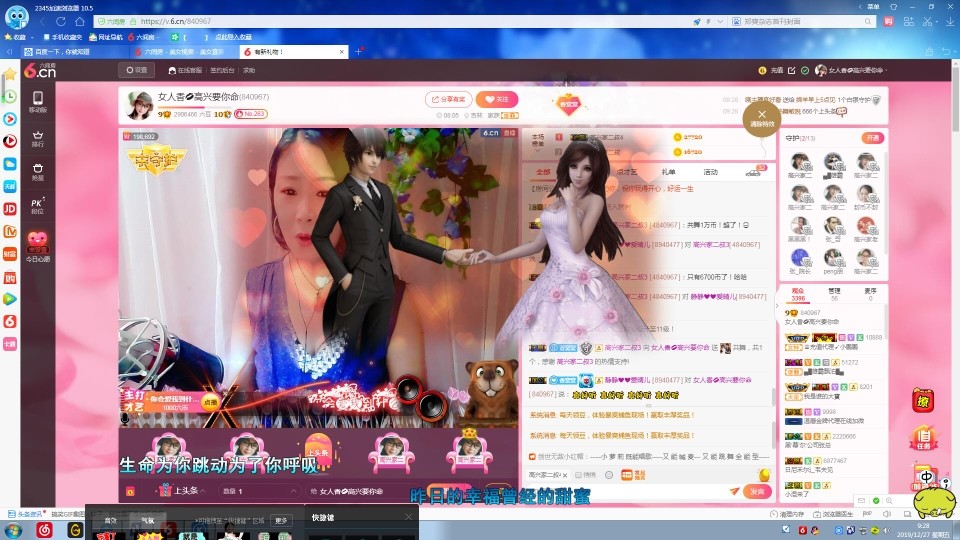Click the microphone icon on the video
The width and height of the screenshot is (960, 540).
125,419
